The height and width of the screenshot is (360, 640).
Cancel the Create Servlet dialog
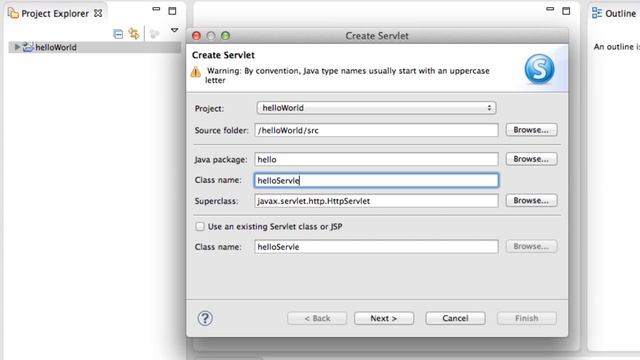point(455,318)
